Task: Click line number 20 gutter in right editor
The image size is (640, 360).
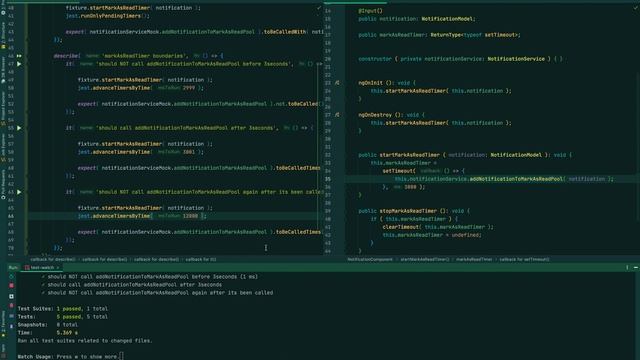Action: click(328, 59)
